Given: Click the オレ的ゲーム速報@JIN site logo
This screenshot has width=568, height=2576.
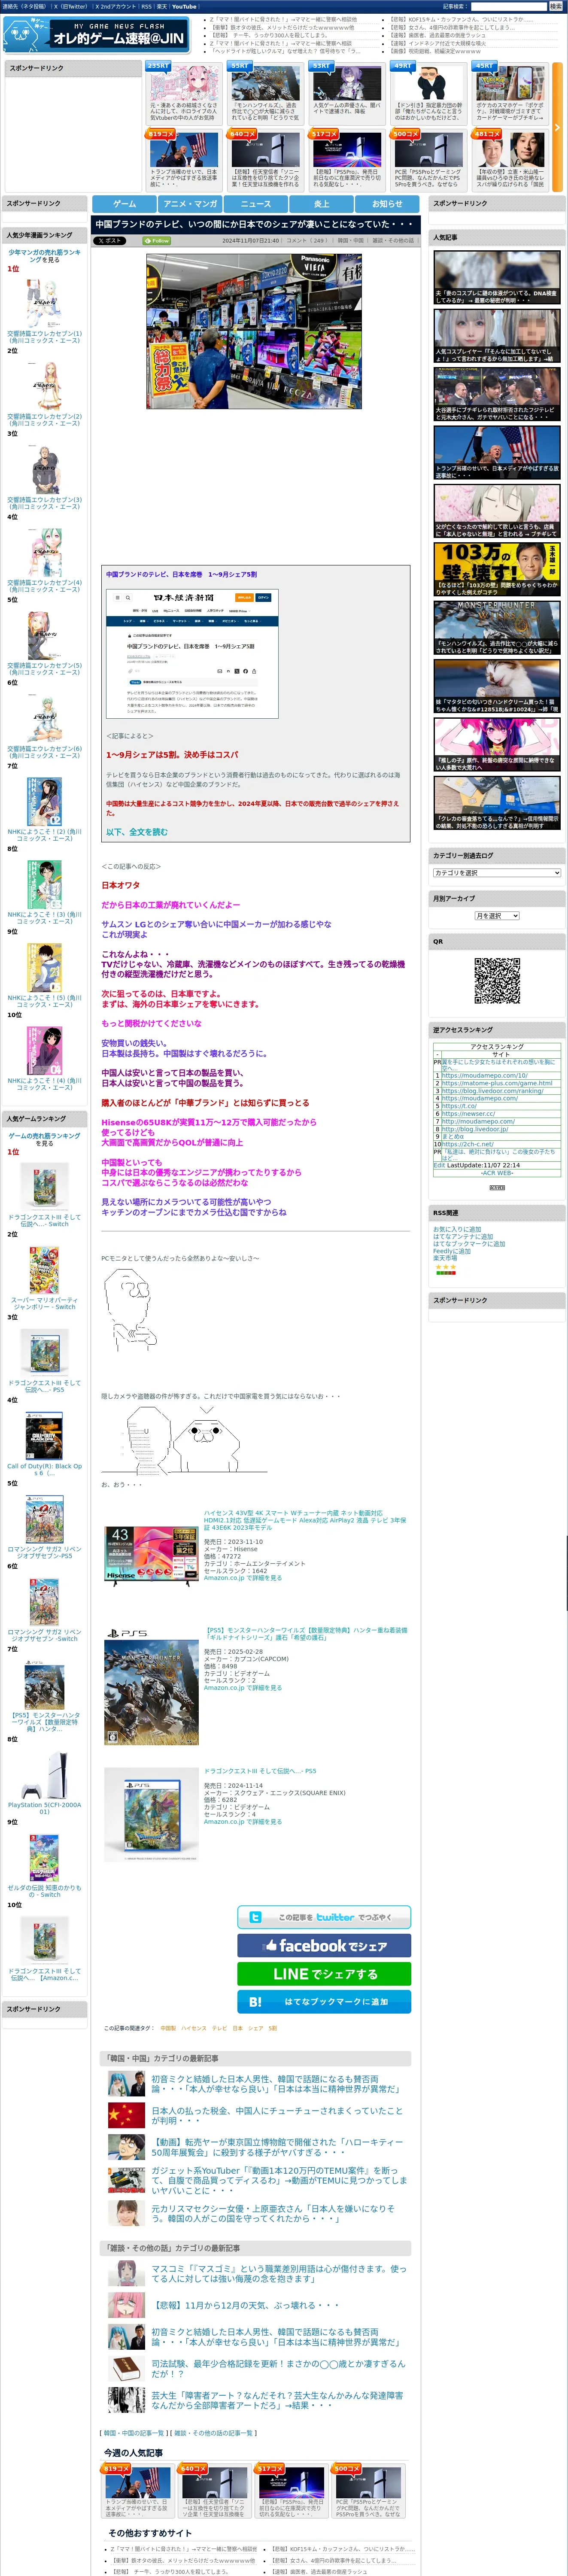Looking at the screenshot, I should pyautogui.click(x=96, y=35).
